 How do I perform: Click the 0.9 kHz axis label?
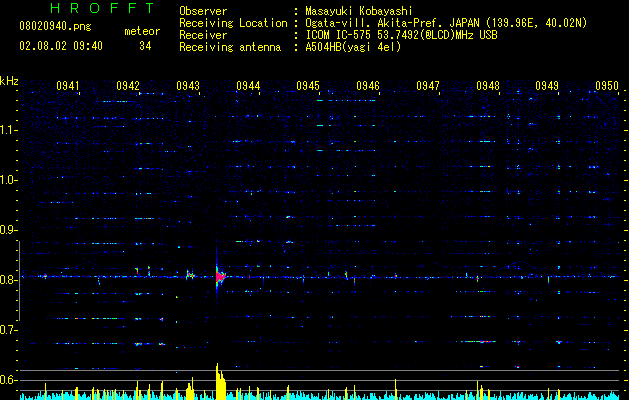tap(8, 230)
